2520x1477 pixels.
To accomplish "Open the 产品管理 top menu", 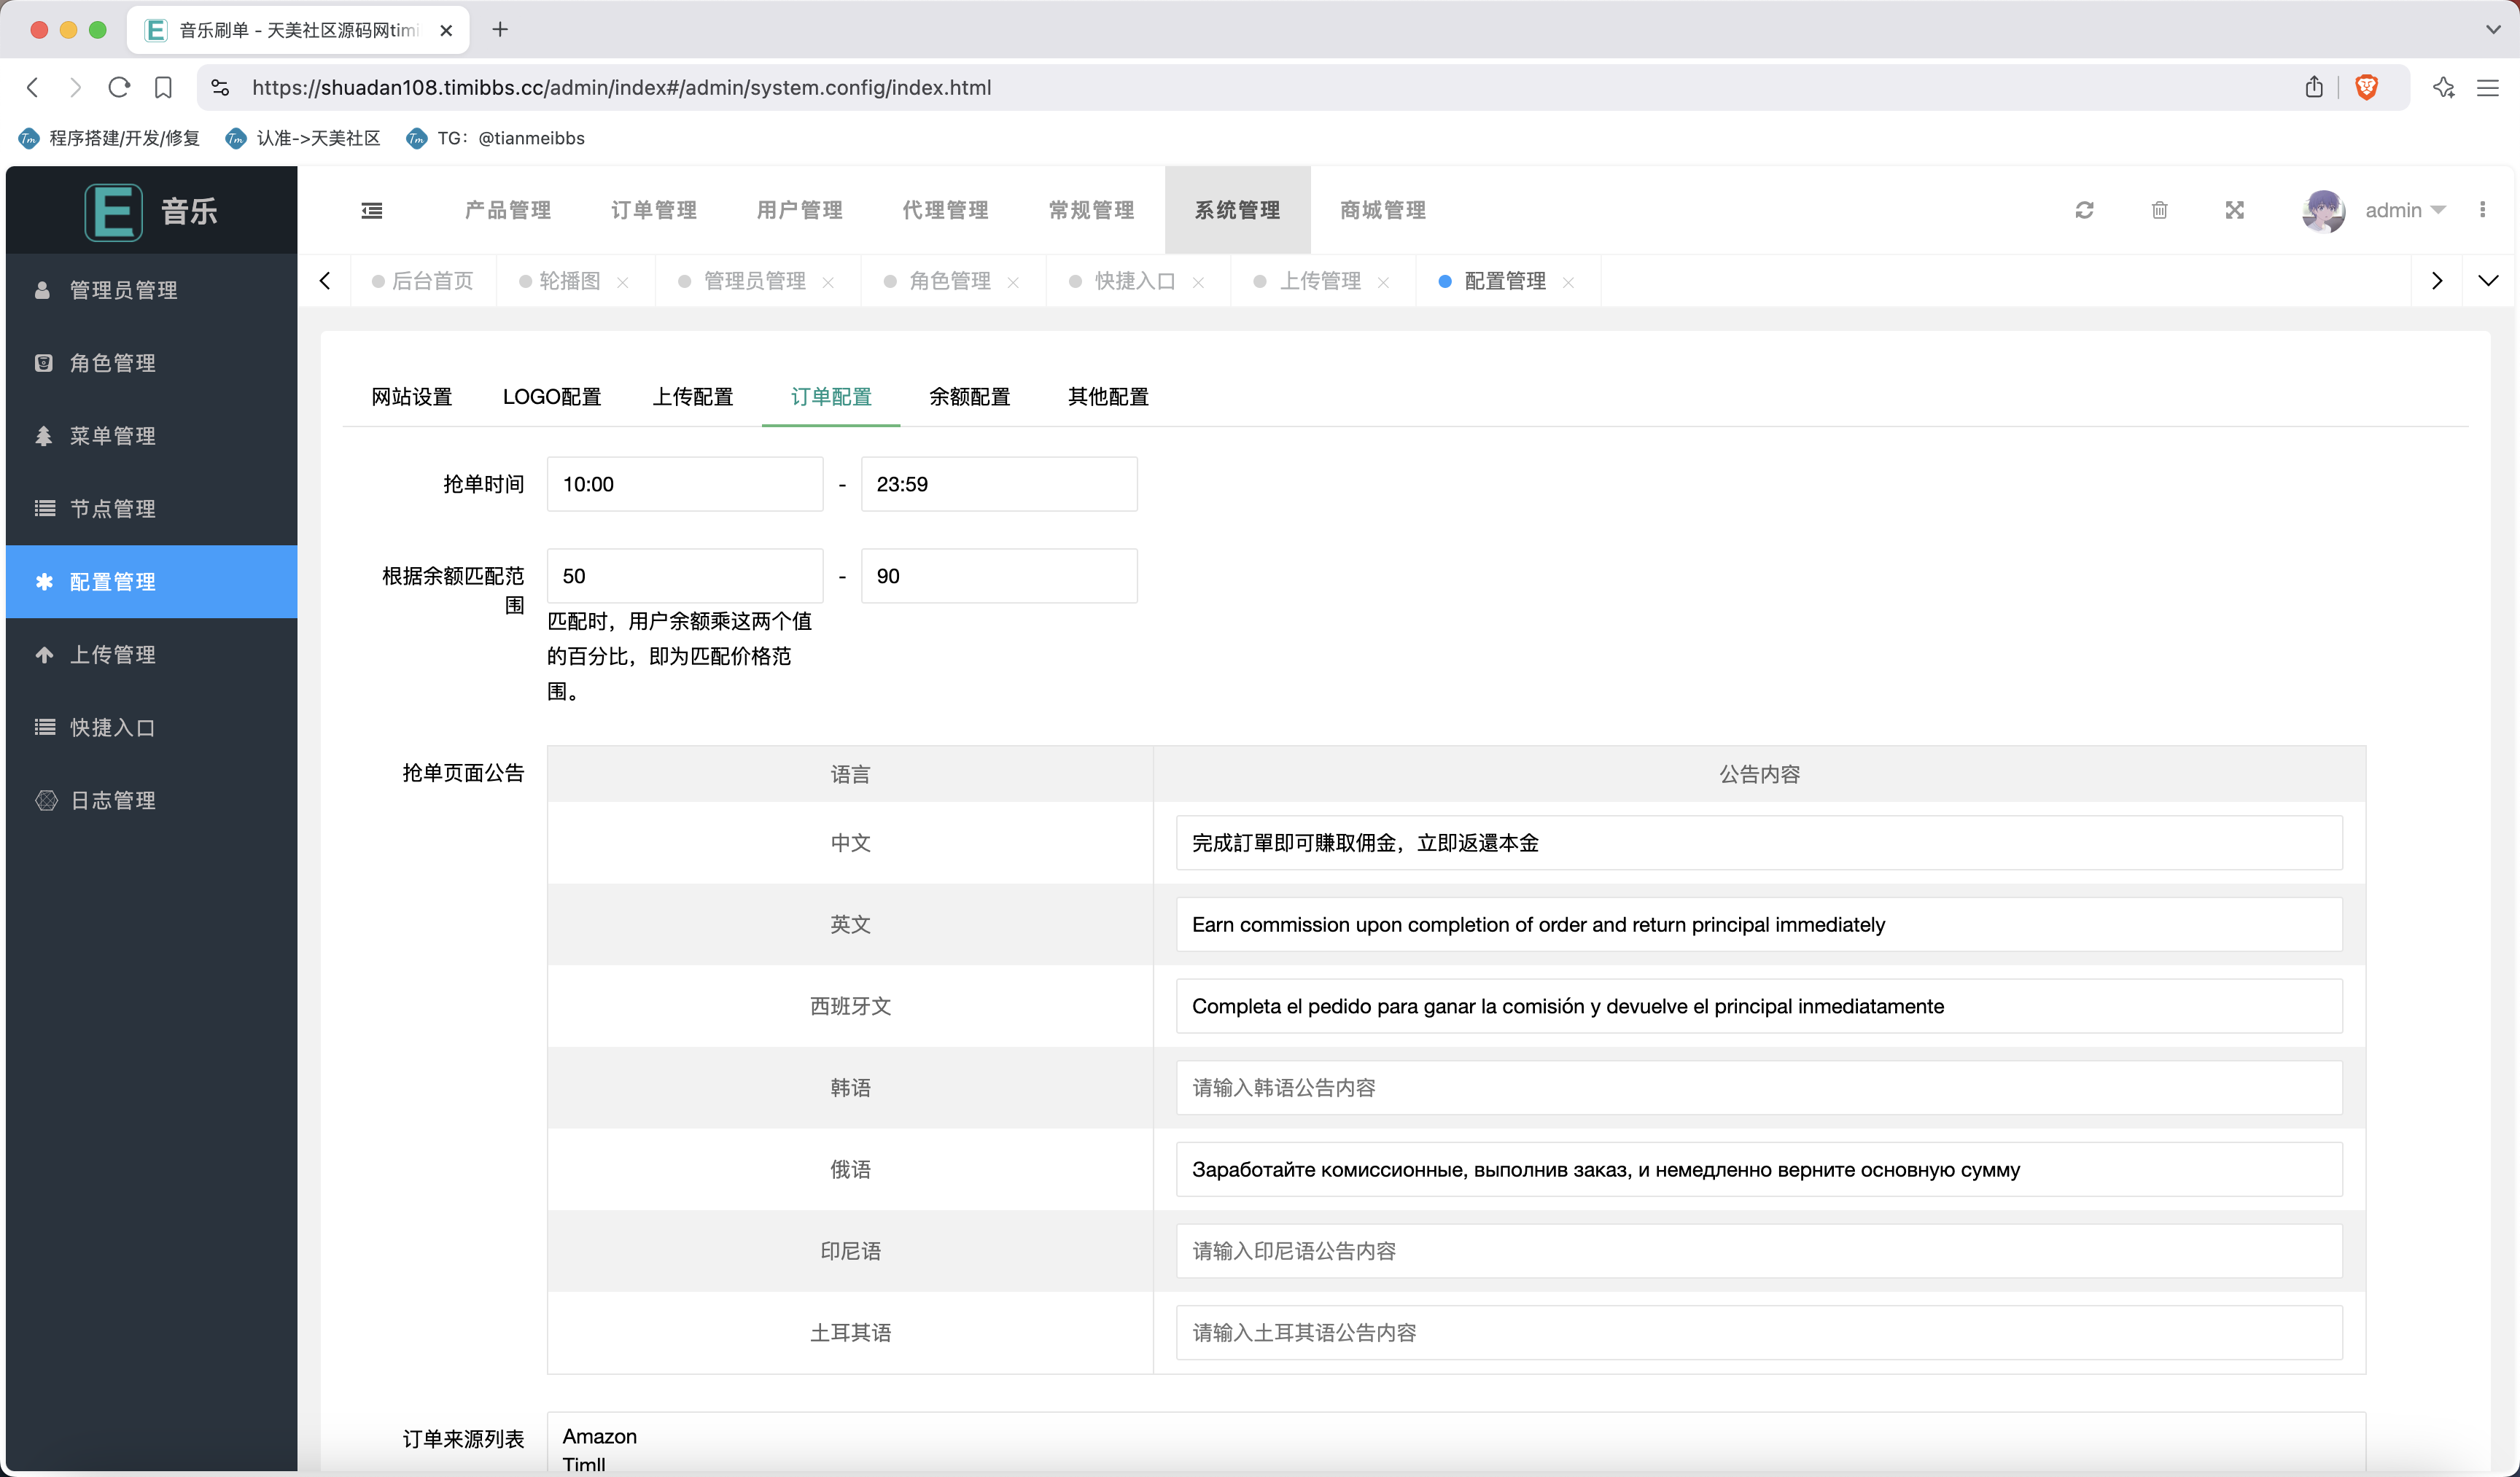I will pyautogui.click(x=508, y=210).
